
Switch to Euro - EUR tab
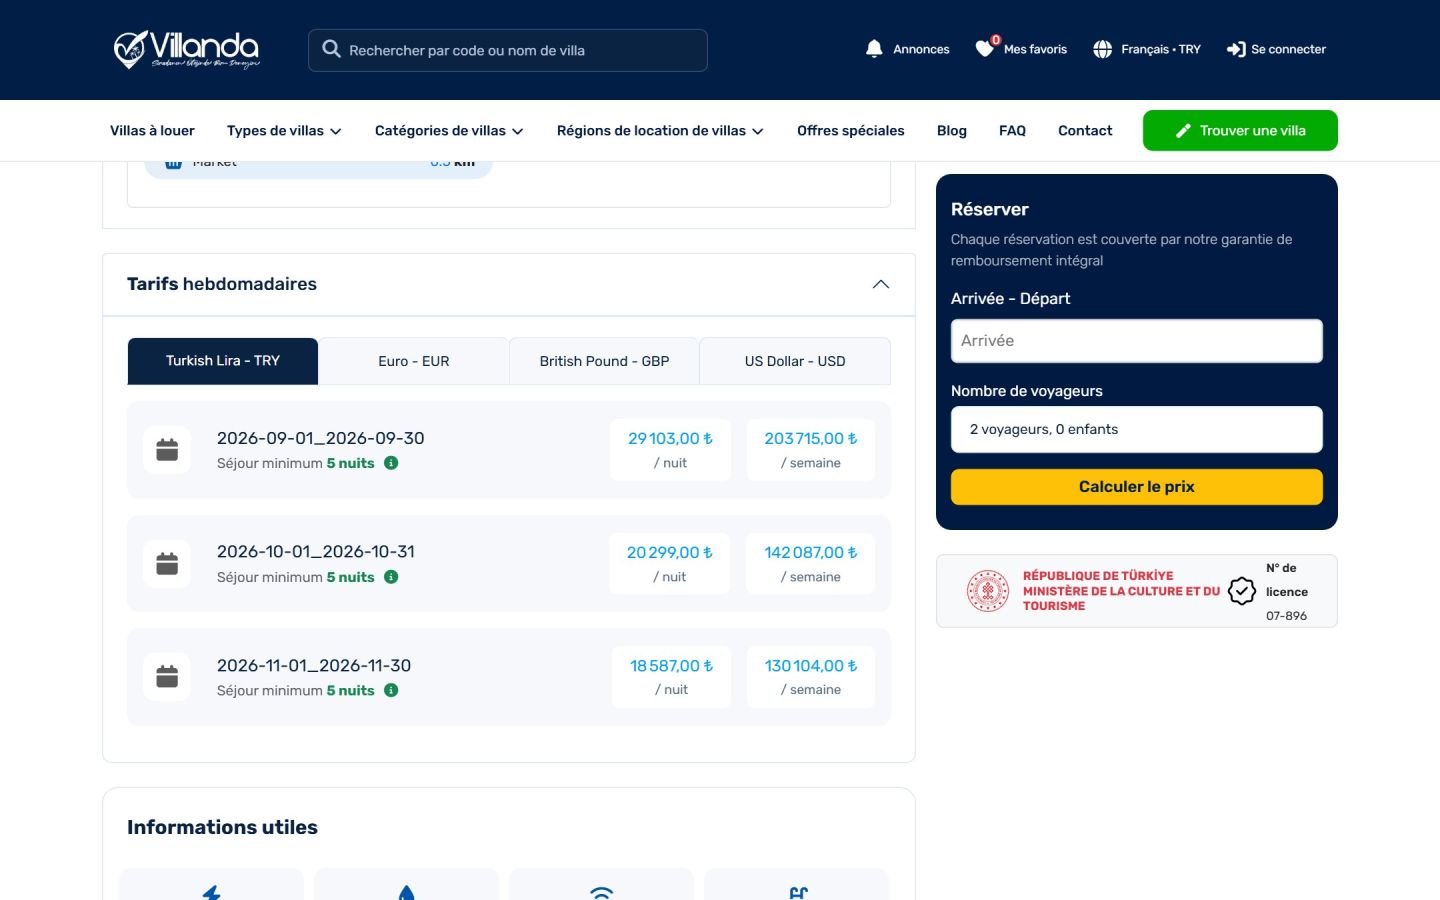(414, 361)
